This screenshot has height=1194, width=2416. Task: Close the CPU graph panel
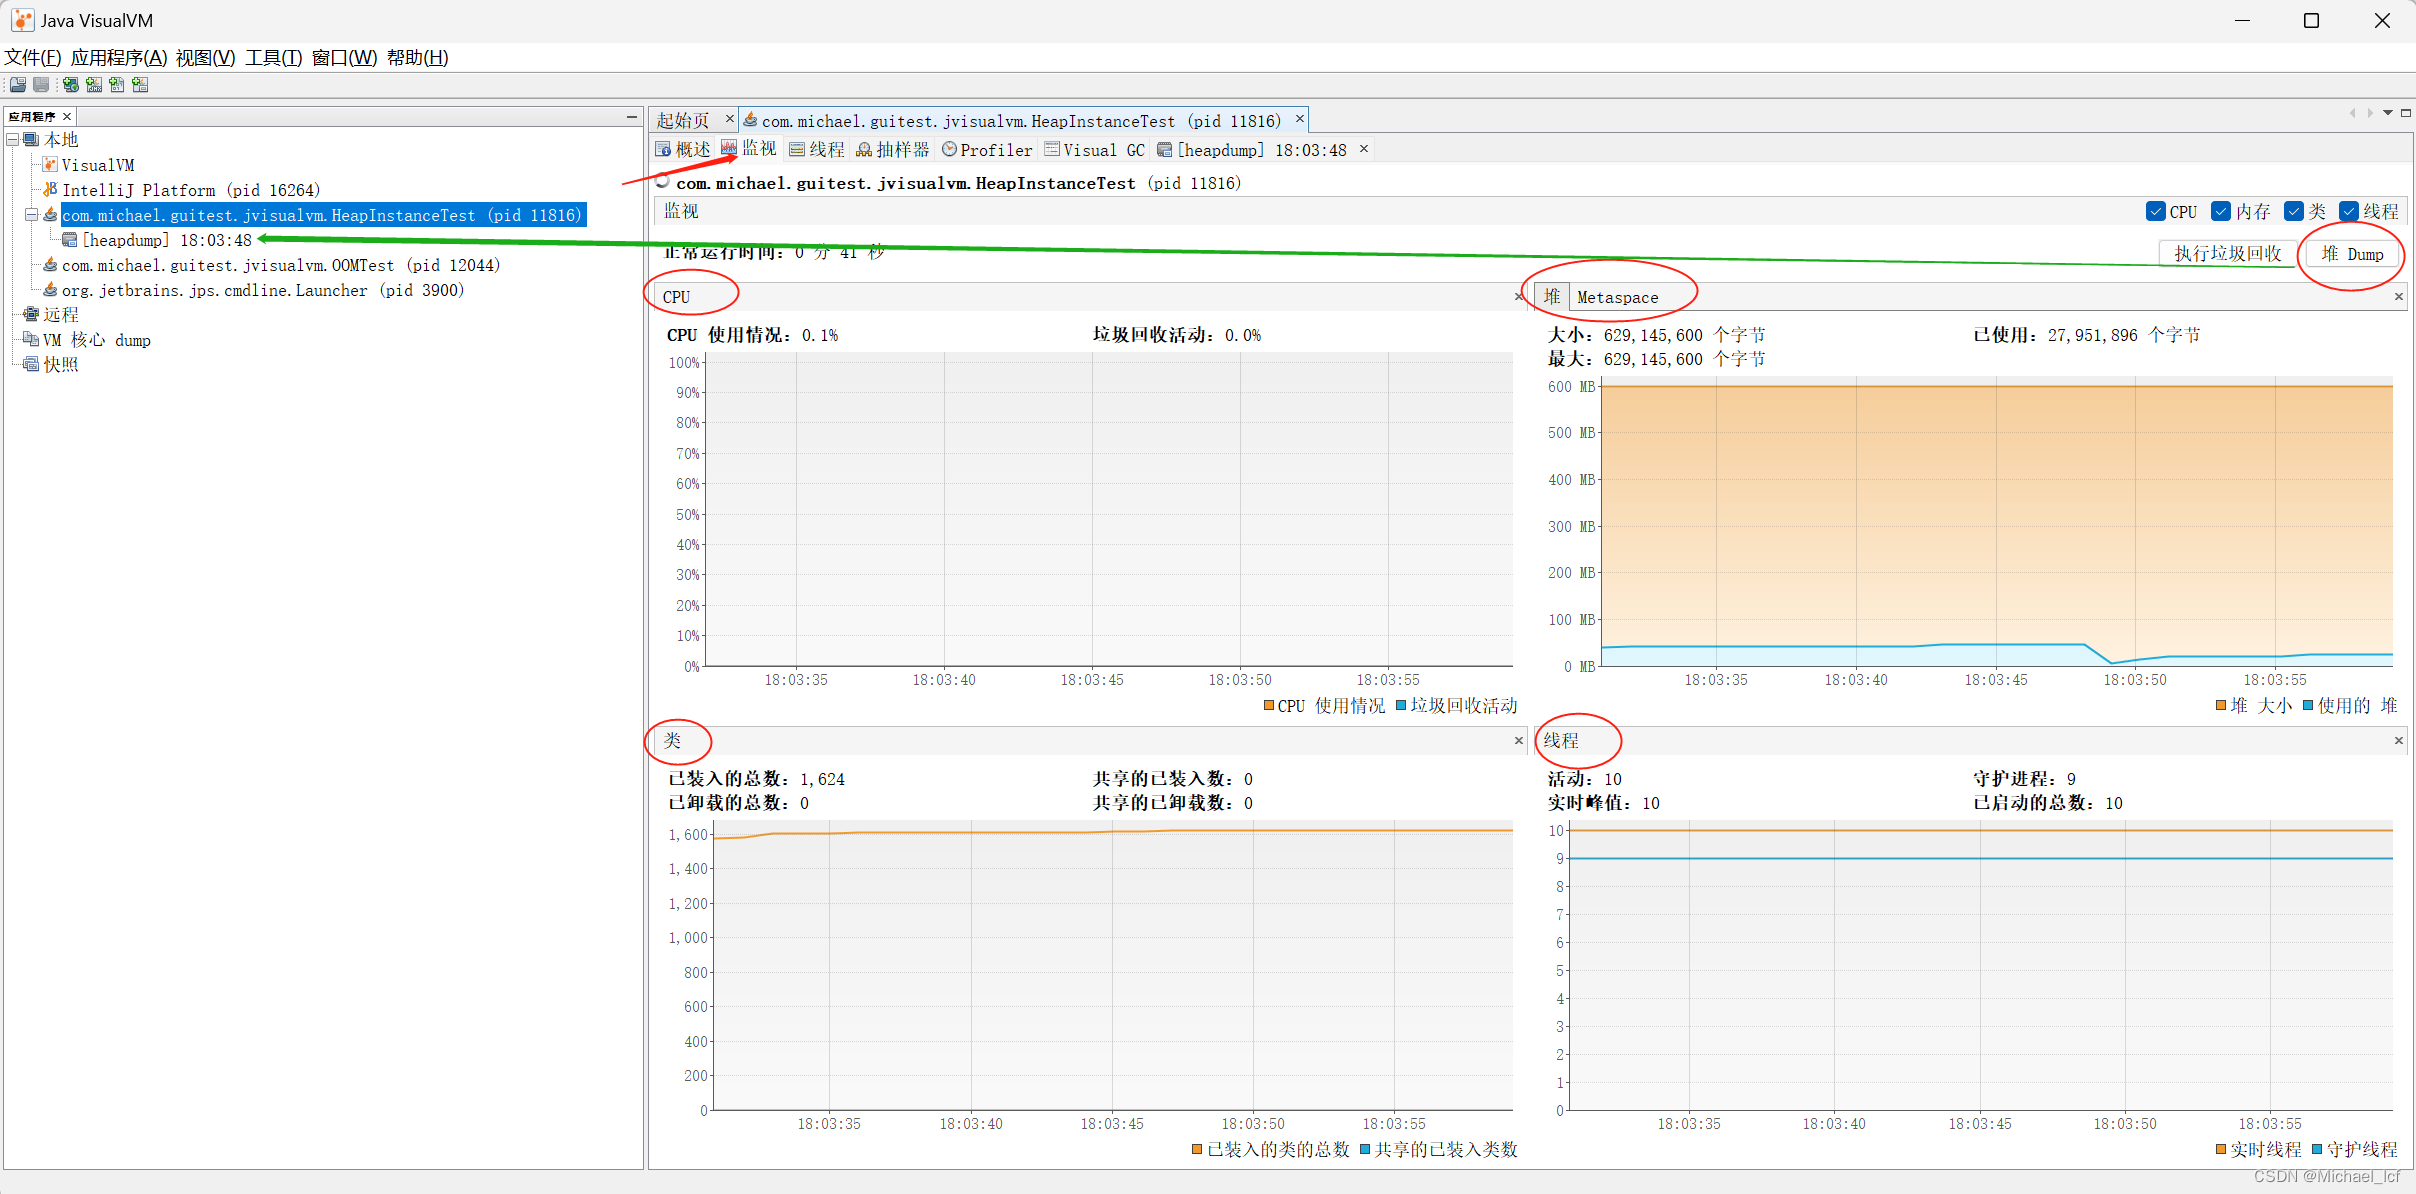tap(1519, 297)
